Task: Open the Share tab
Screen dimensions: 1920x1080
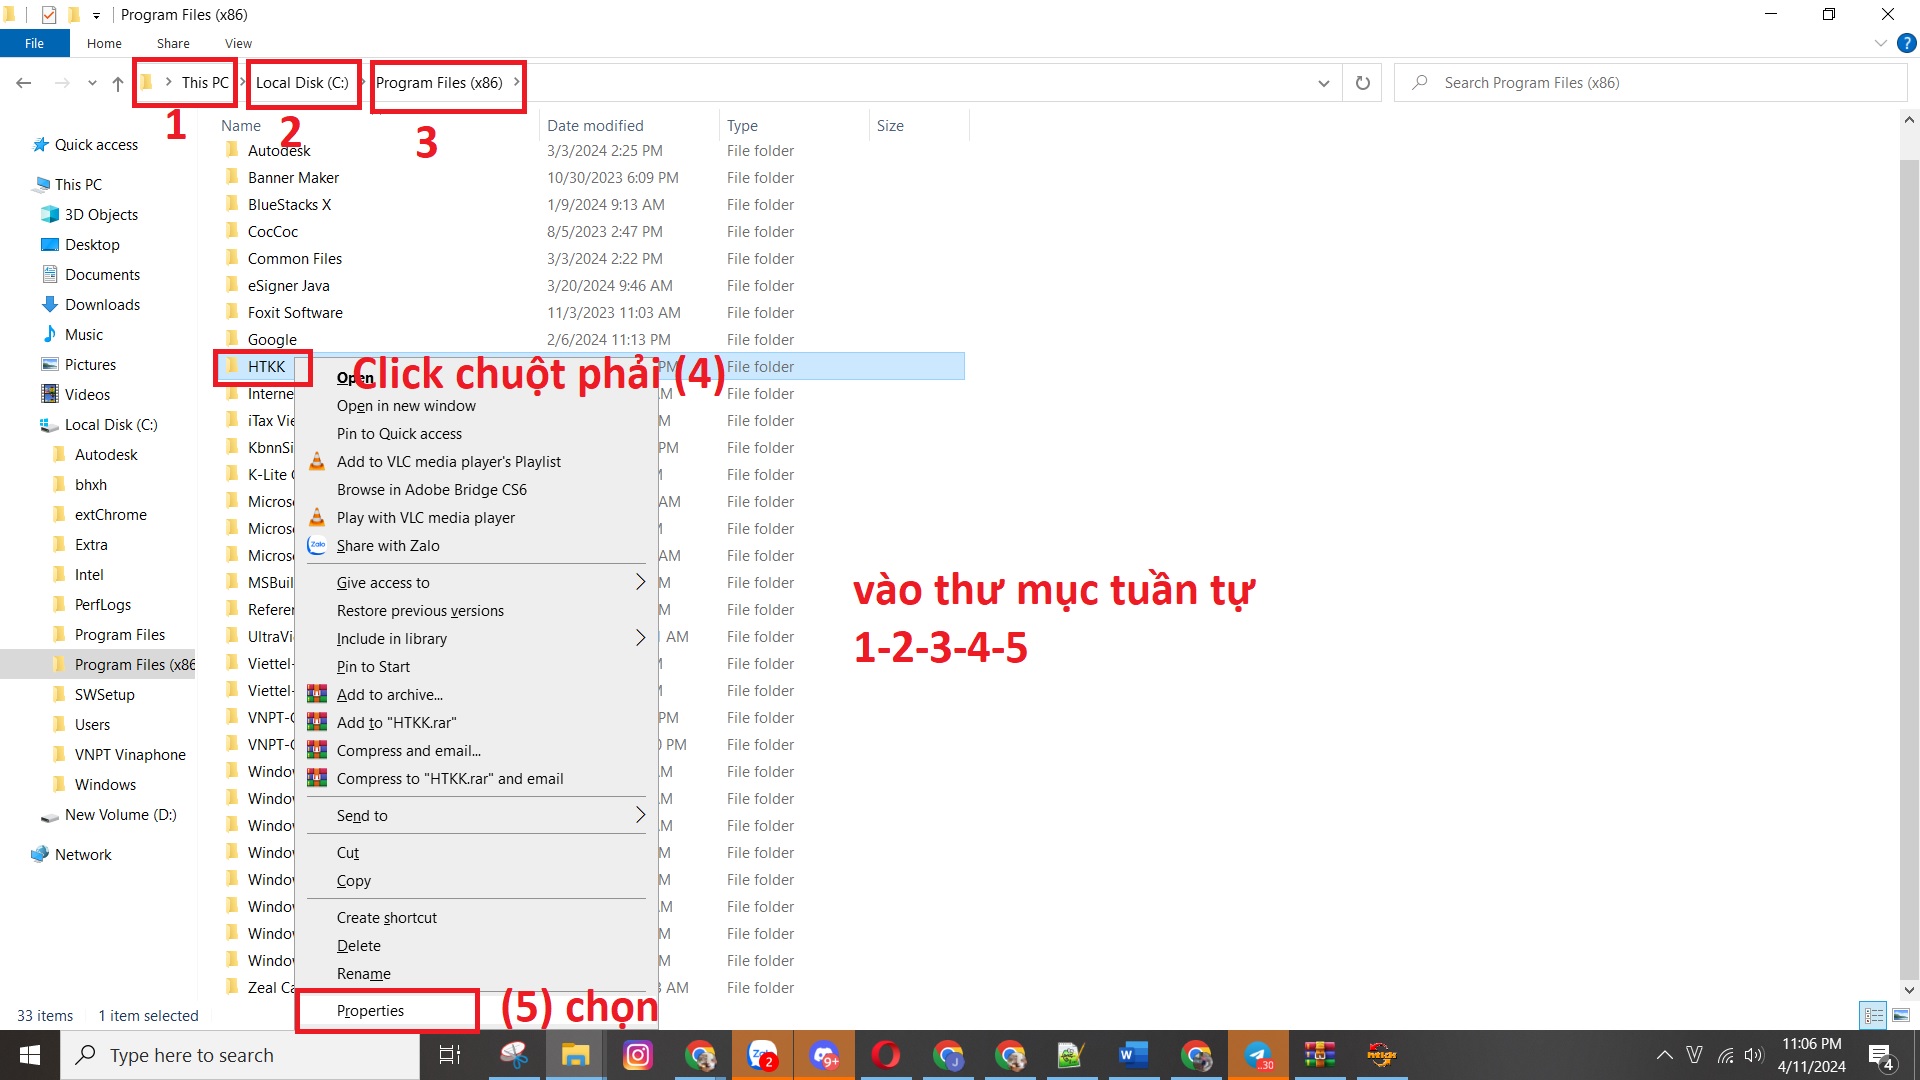Action: point(172,43)
